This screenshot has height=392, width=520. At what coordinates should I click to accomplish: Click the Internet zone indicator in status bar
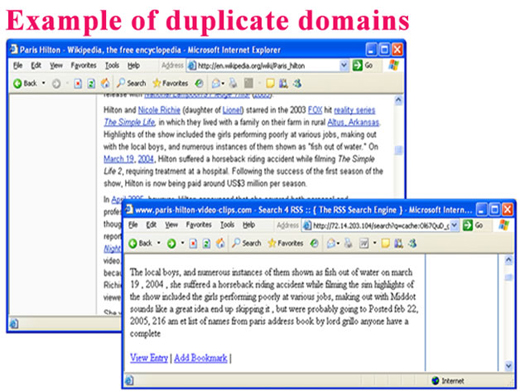coord(448,381)
